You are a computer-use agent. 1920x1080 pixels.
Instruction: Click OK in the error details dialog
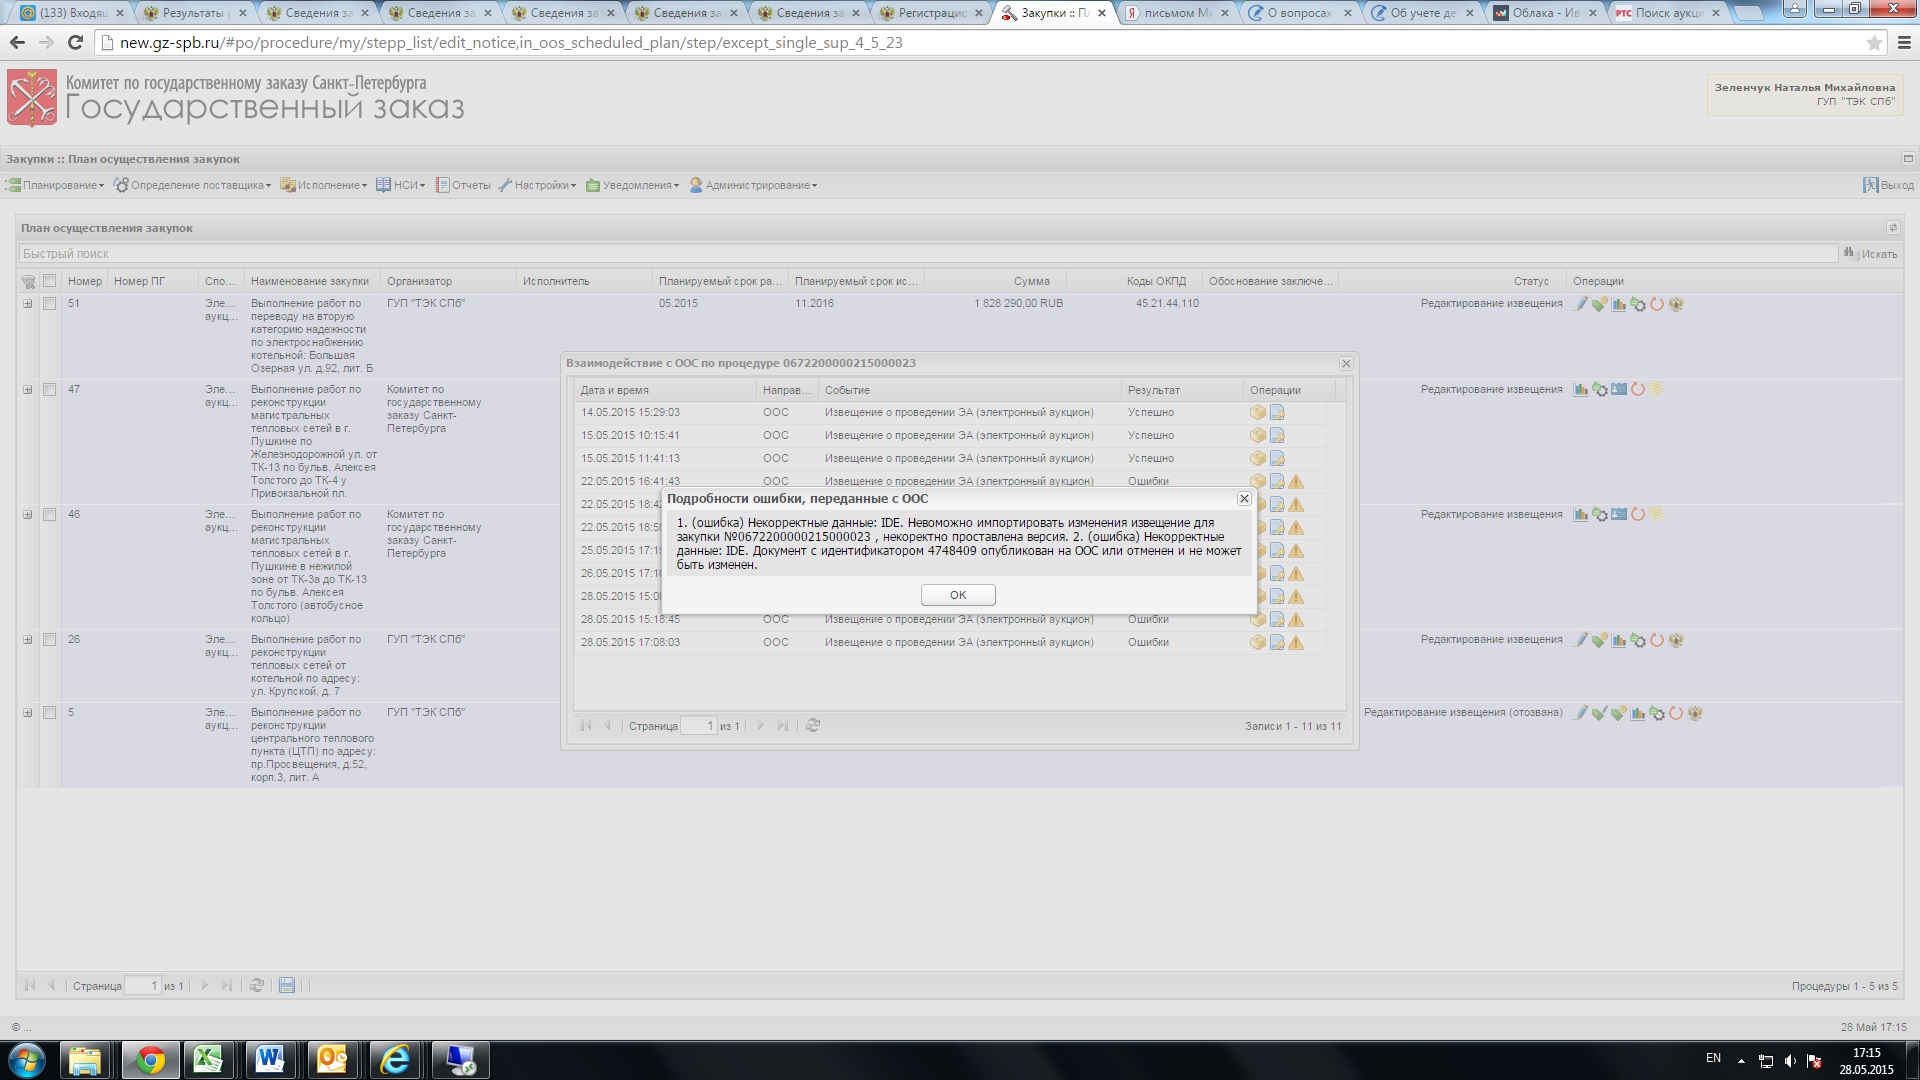pyautogui.click(x=957, y=595)
